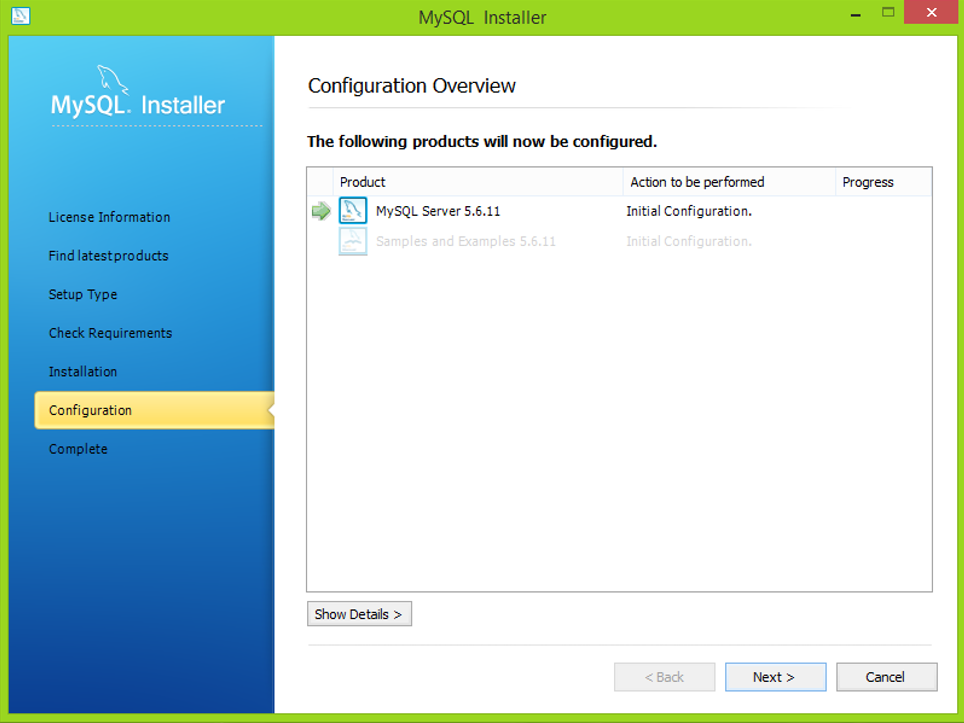Click the MySQL Server 5.6.11 product icon

pos(353,210)
